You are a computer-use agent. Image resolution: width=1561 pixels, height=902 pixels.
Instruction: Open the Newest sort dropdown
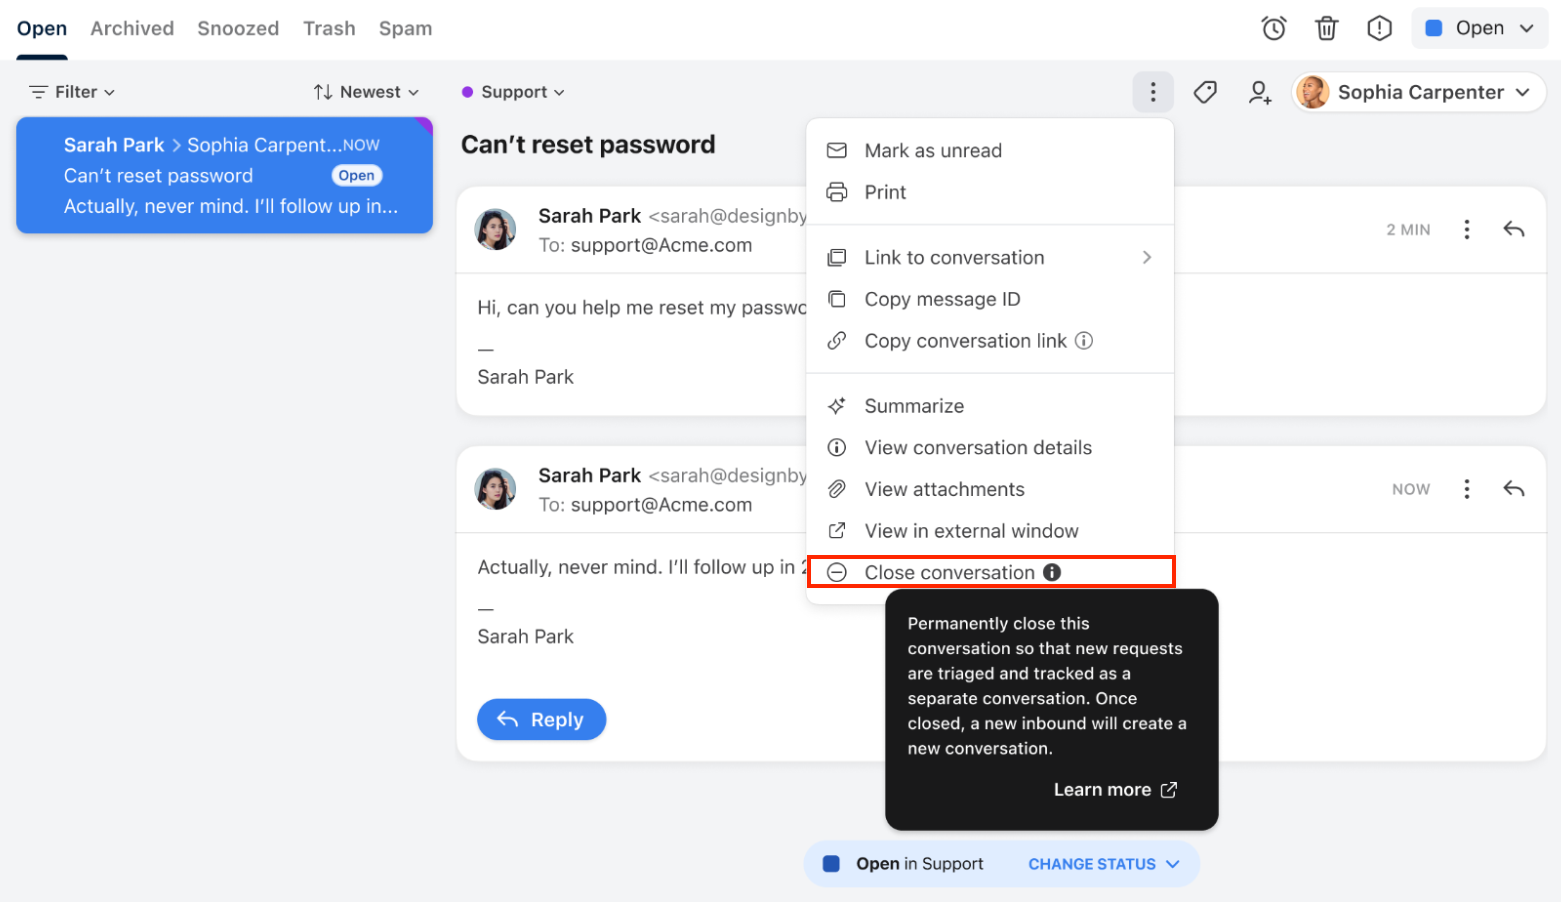[366, 92]
